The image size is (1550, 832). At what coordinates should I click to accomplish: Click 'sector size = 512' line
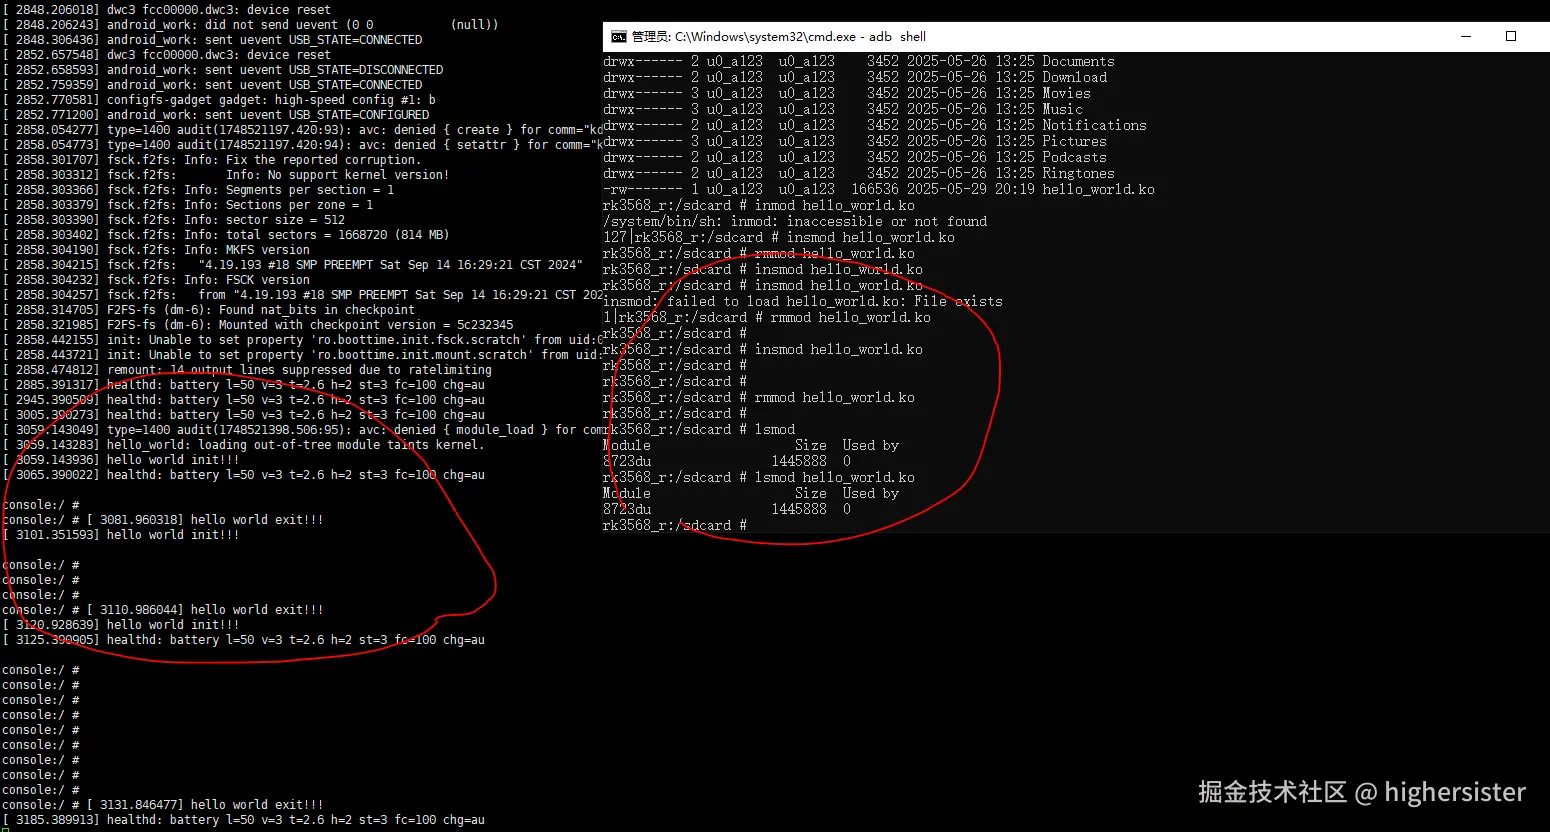tap(173, 219)
